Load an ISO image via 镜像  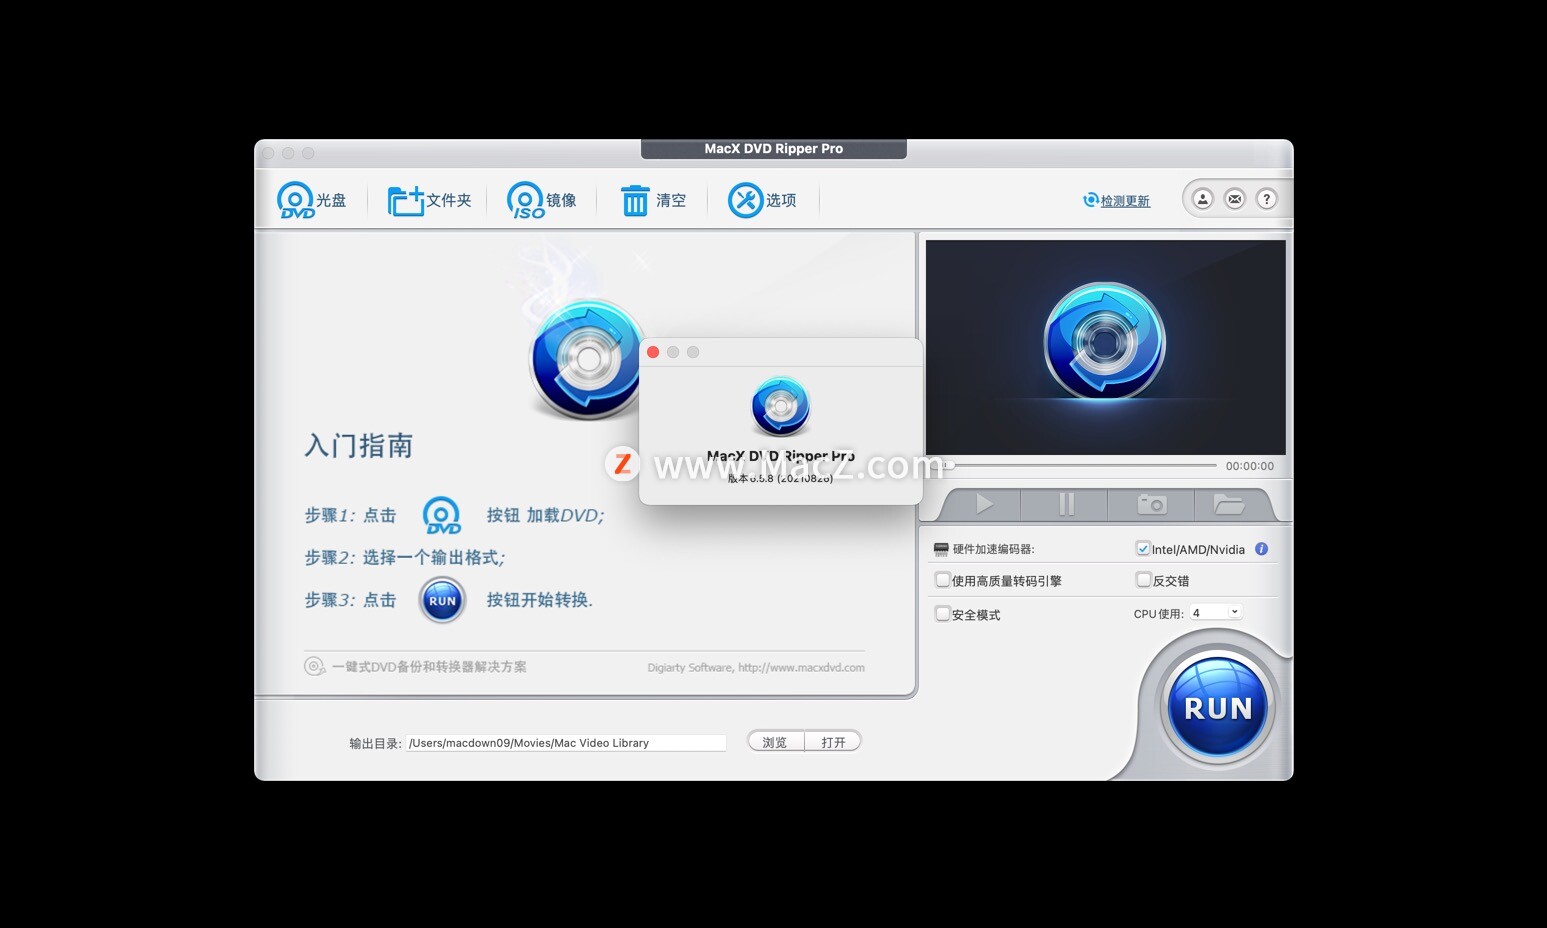tap(541, 200)
